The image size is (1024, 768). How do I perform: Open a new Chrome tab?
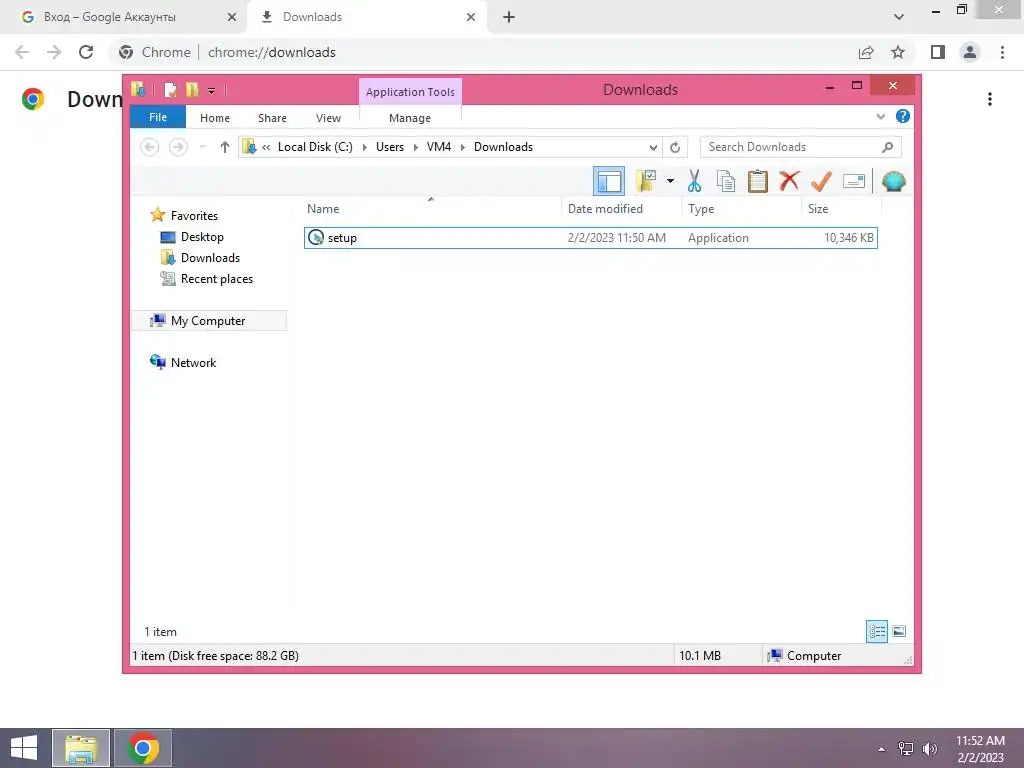click(x=509, y=17)
